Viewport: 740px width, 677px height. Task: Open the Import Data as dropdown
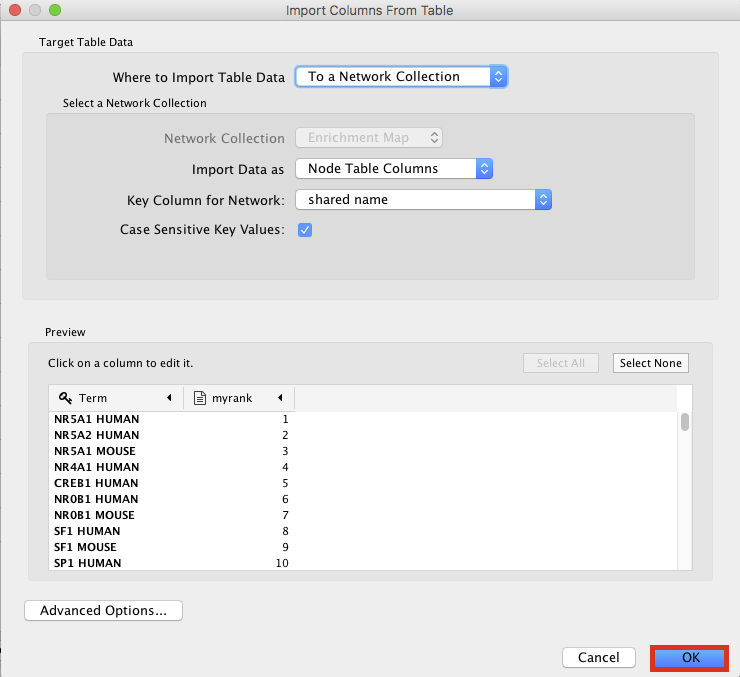pyautogui.click(x=394, y=169)
